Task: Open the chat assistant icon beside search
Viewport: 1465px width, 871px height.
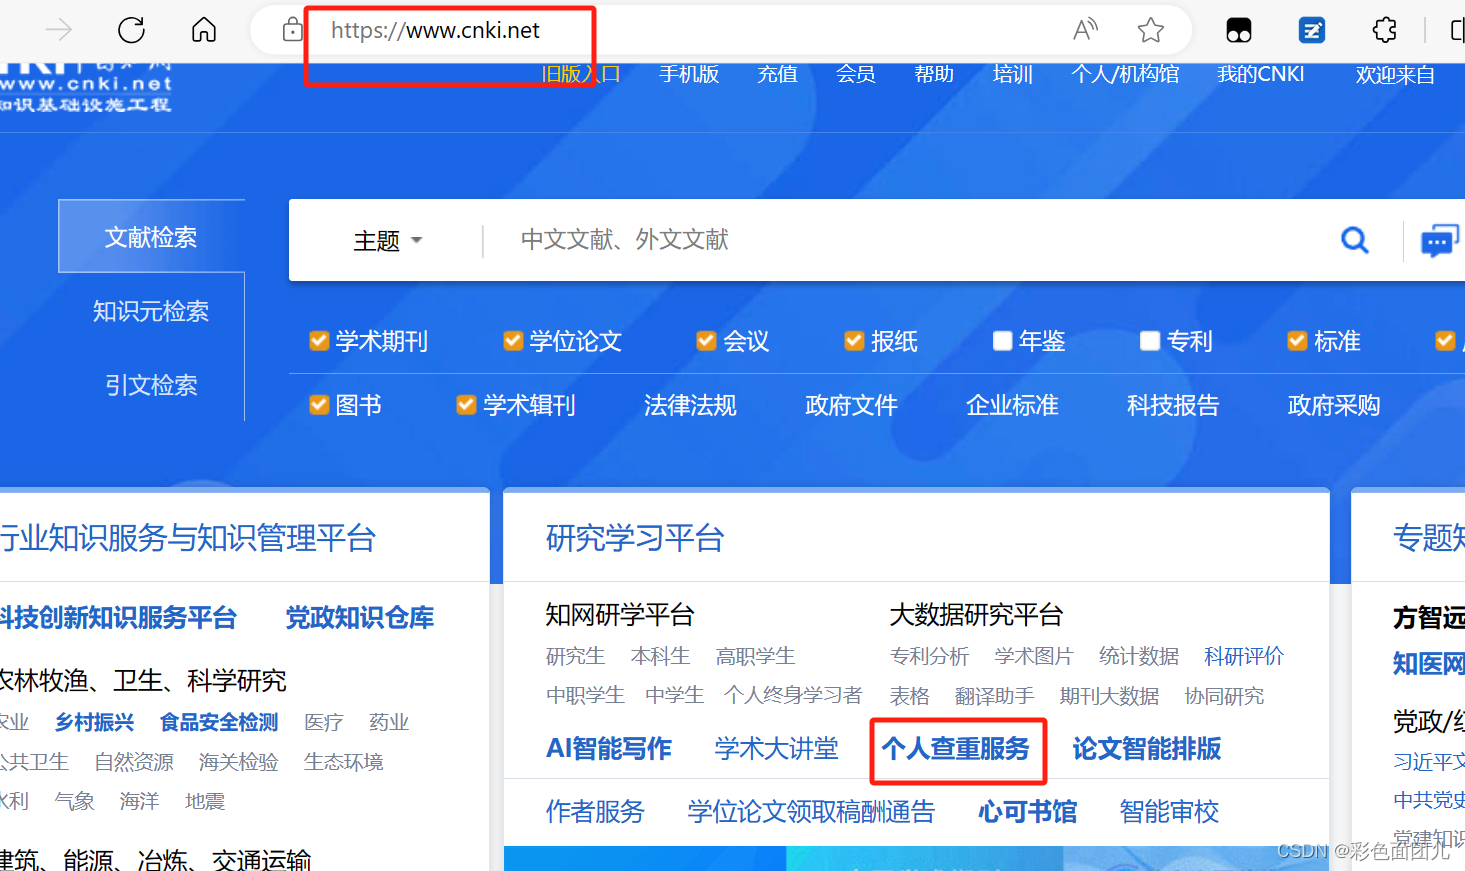Action: coord(1439,240)
